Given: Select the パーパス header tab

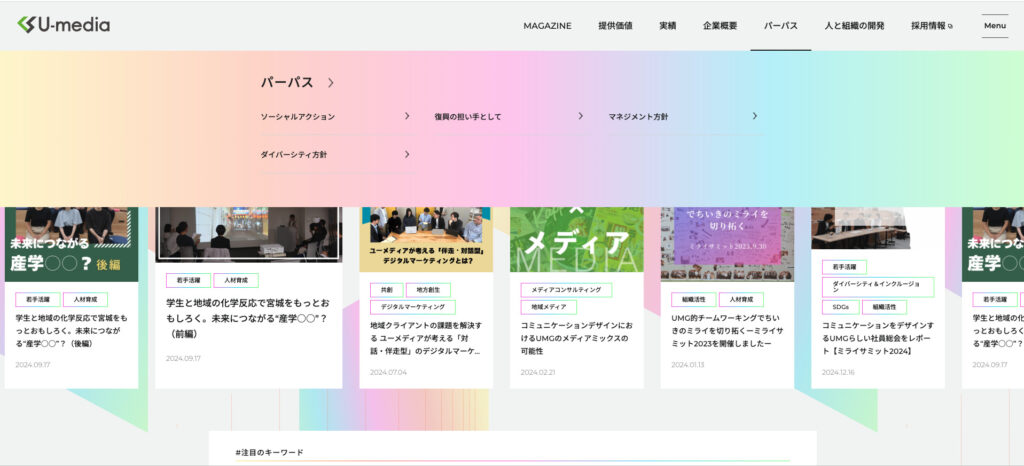Looking at the screenshot, I should coord(781,26).
